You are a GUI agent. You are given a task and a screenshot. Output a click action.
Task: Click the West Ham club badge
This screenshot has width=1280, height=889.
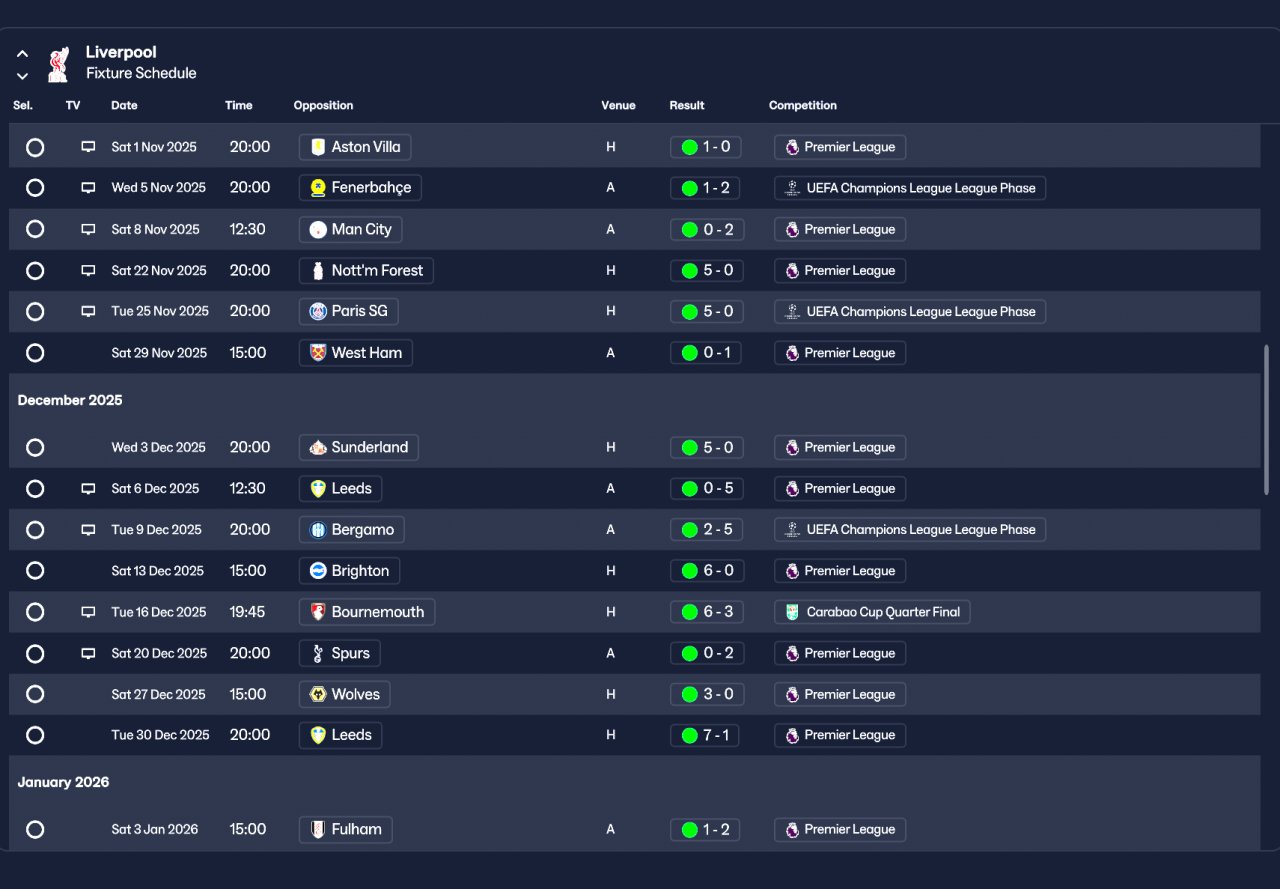tap(318, 353)
